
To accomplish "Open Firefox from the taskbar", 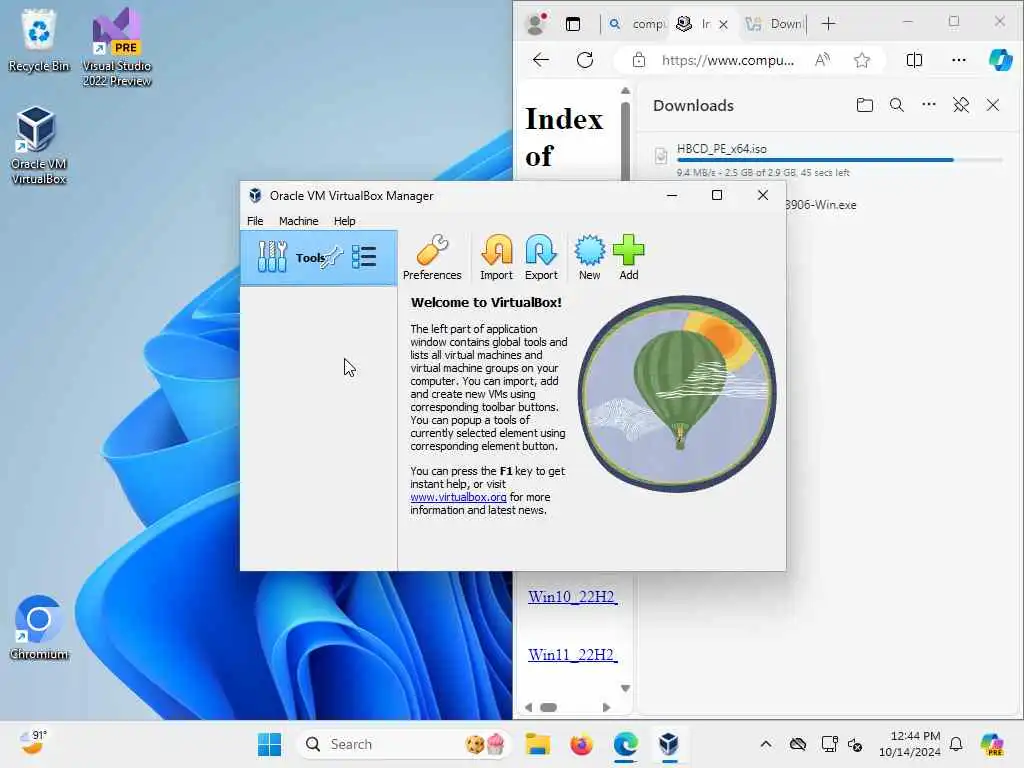I will (x=581, y=744).
